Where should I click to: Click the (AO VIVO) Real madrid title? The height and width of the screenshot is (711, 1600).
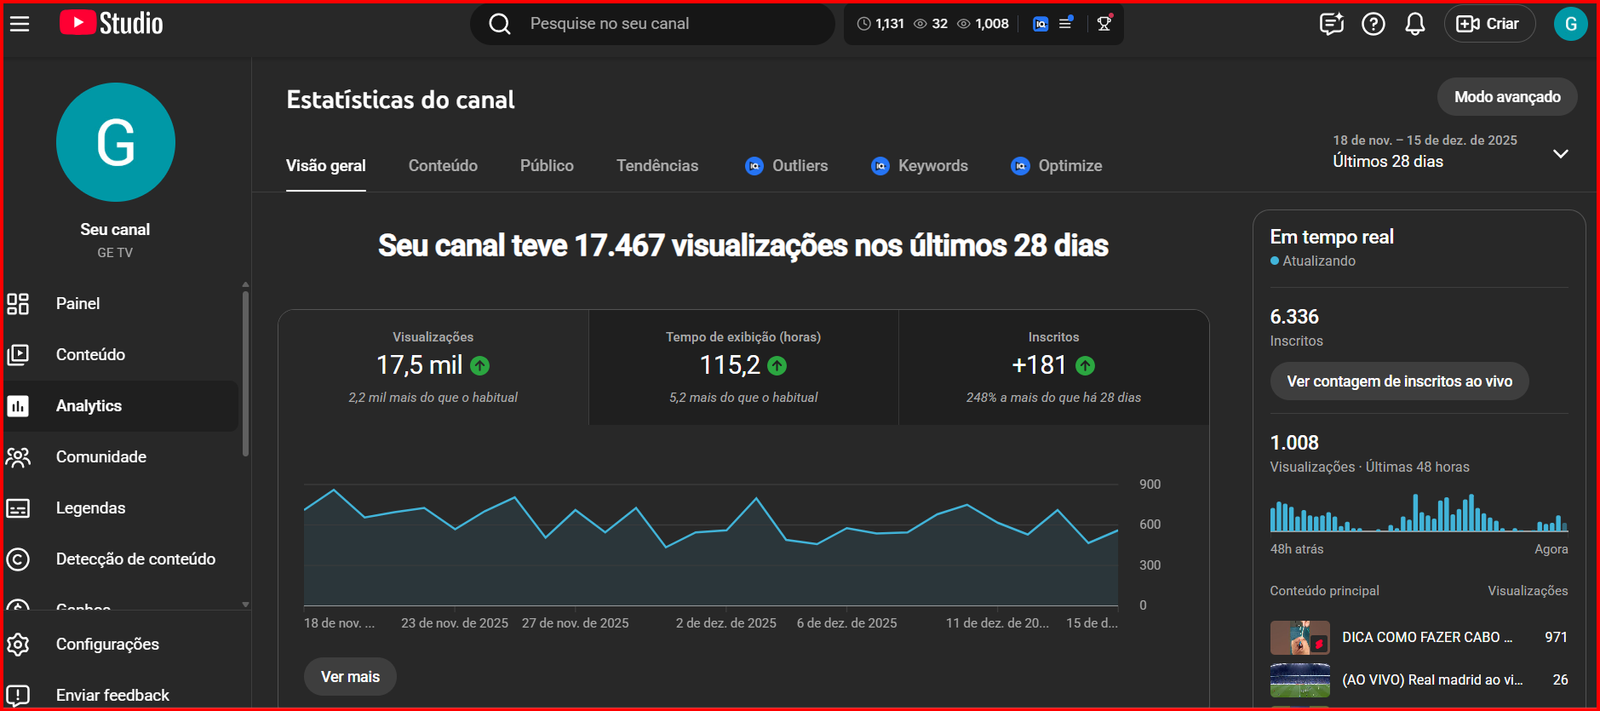tap(1432, 680)
